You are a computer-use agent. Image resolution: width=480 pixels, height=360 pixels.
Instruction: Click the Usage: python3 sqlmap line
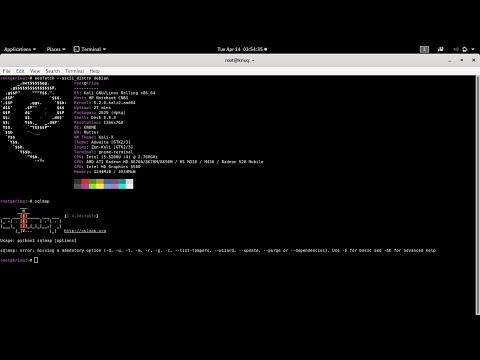coord(38,240)
